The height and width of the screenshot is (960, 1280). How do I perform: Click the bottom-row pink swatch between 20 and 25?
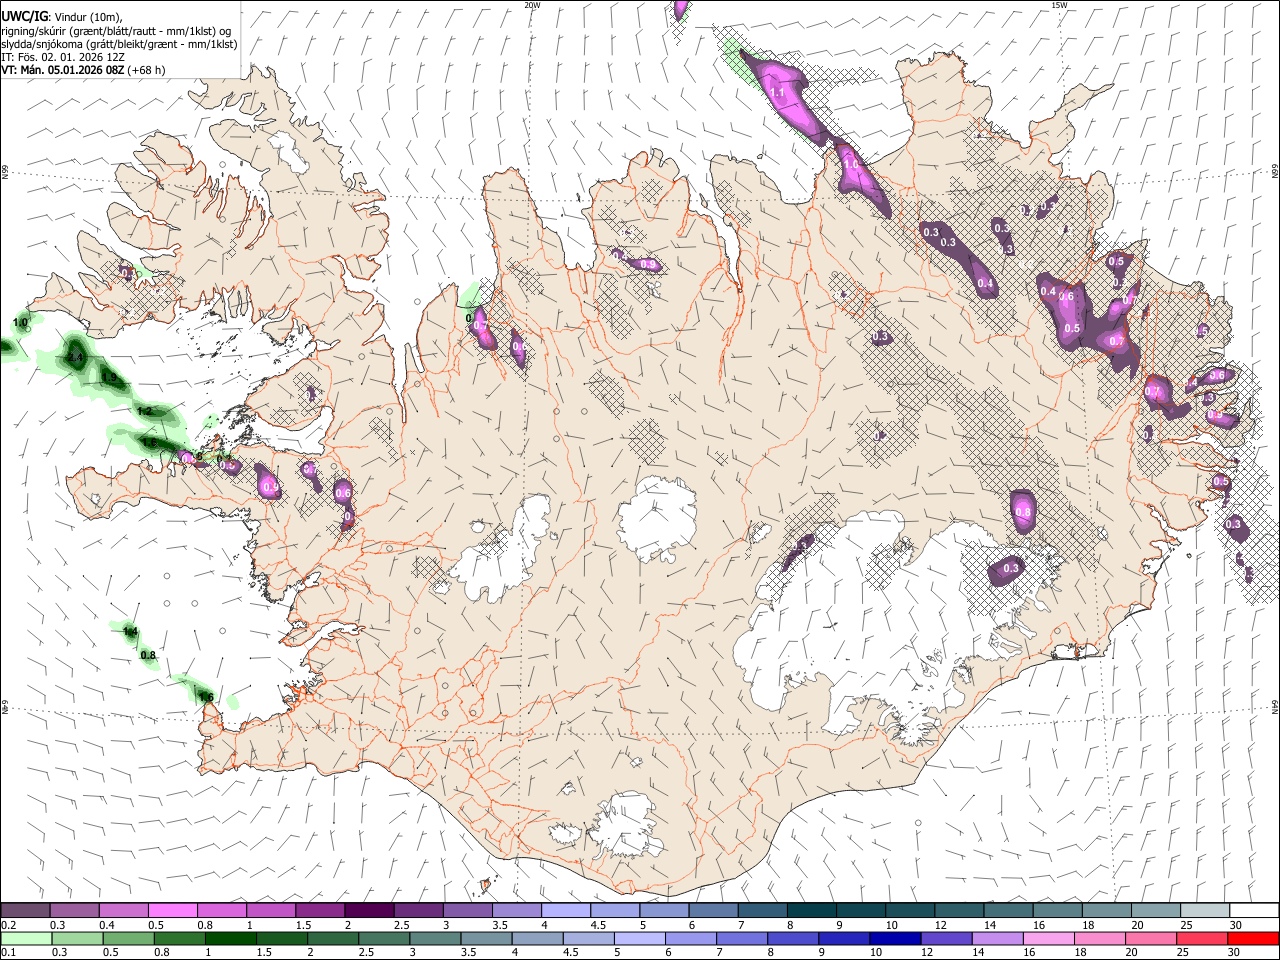1152,938
